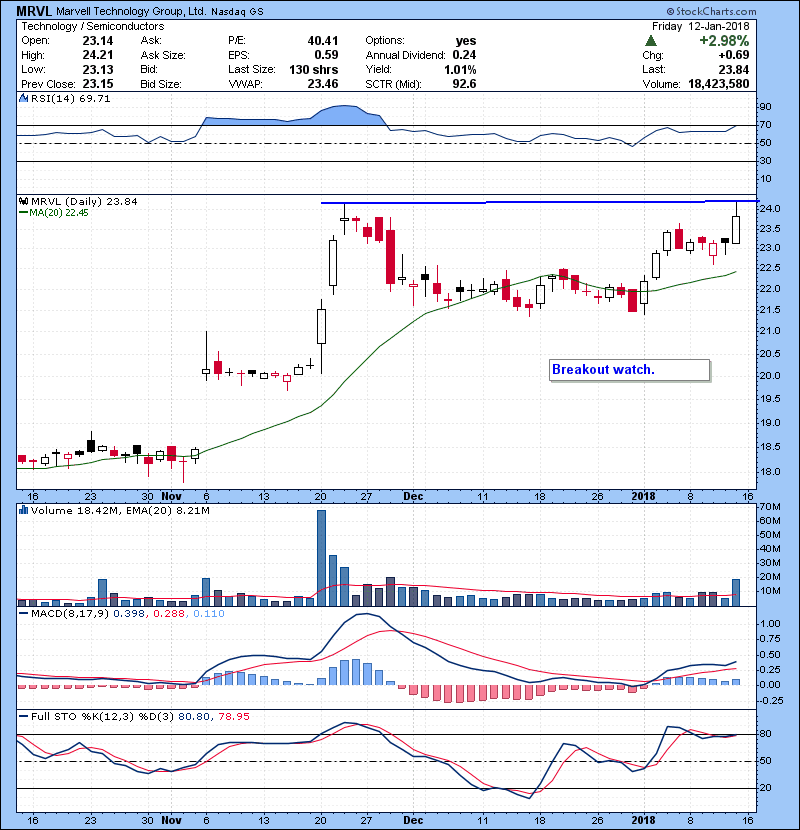Click the 'Dec' label on the price axis

coord(413,497)
